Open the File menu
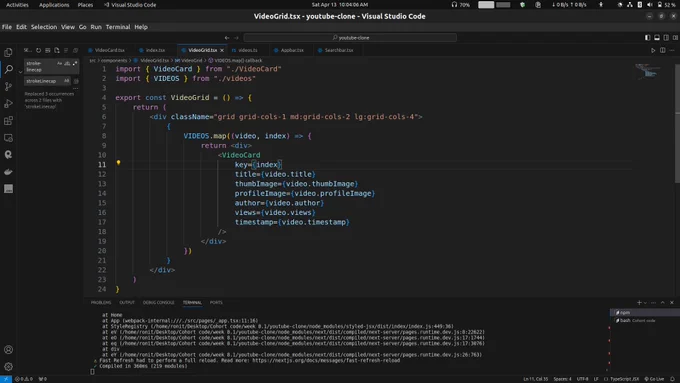 tap(7, 27)
